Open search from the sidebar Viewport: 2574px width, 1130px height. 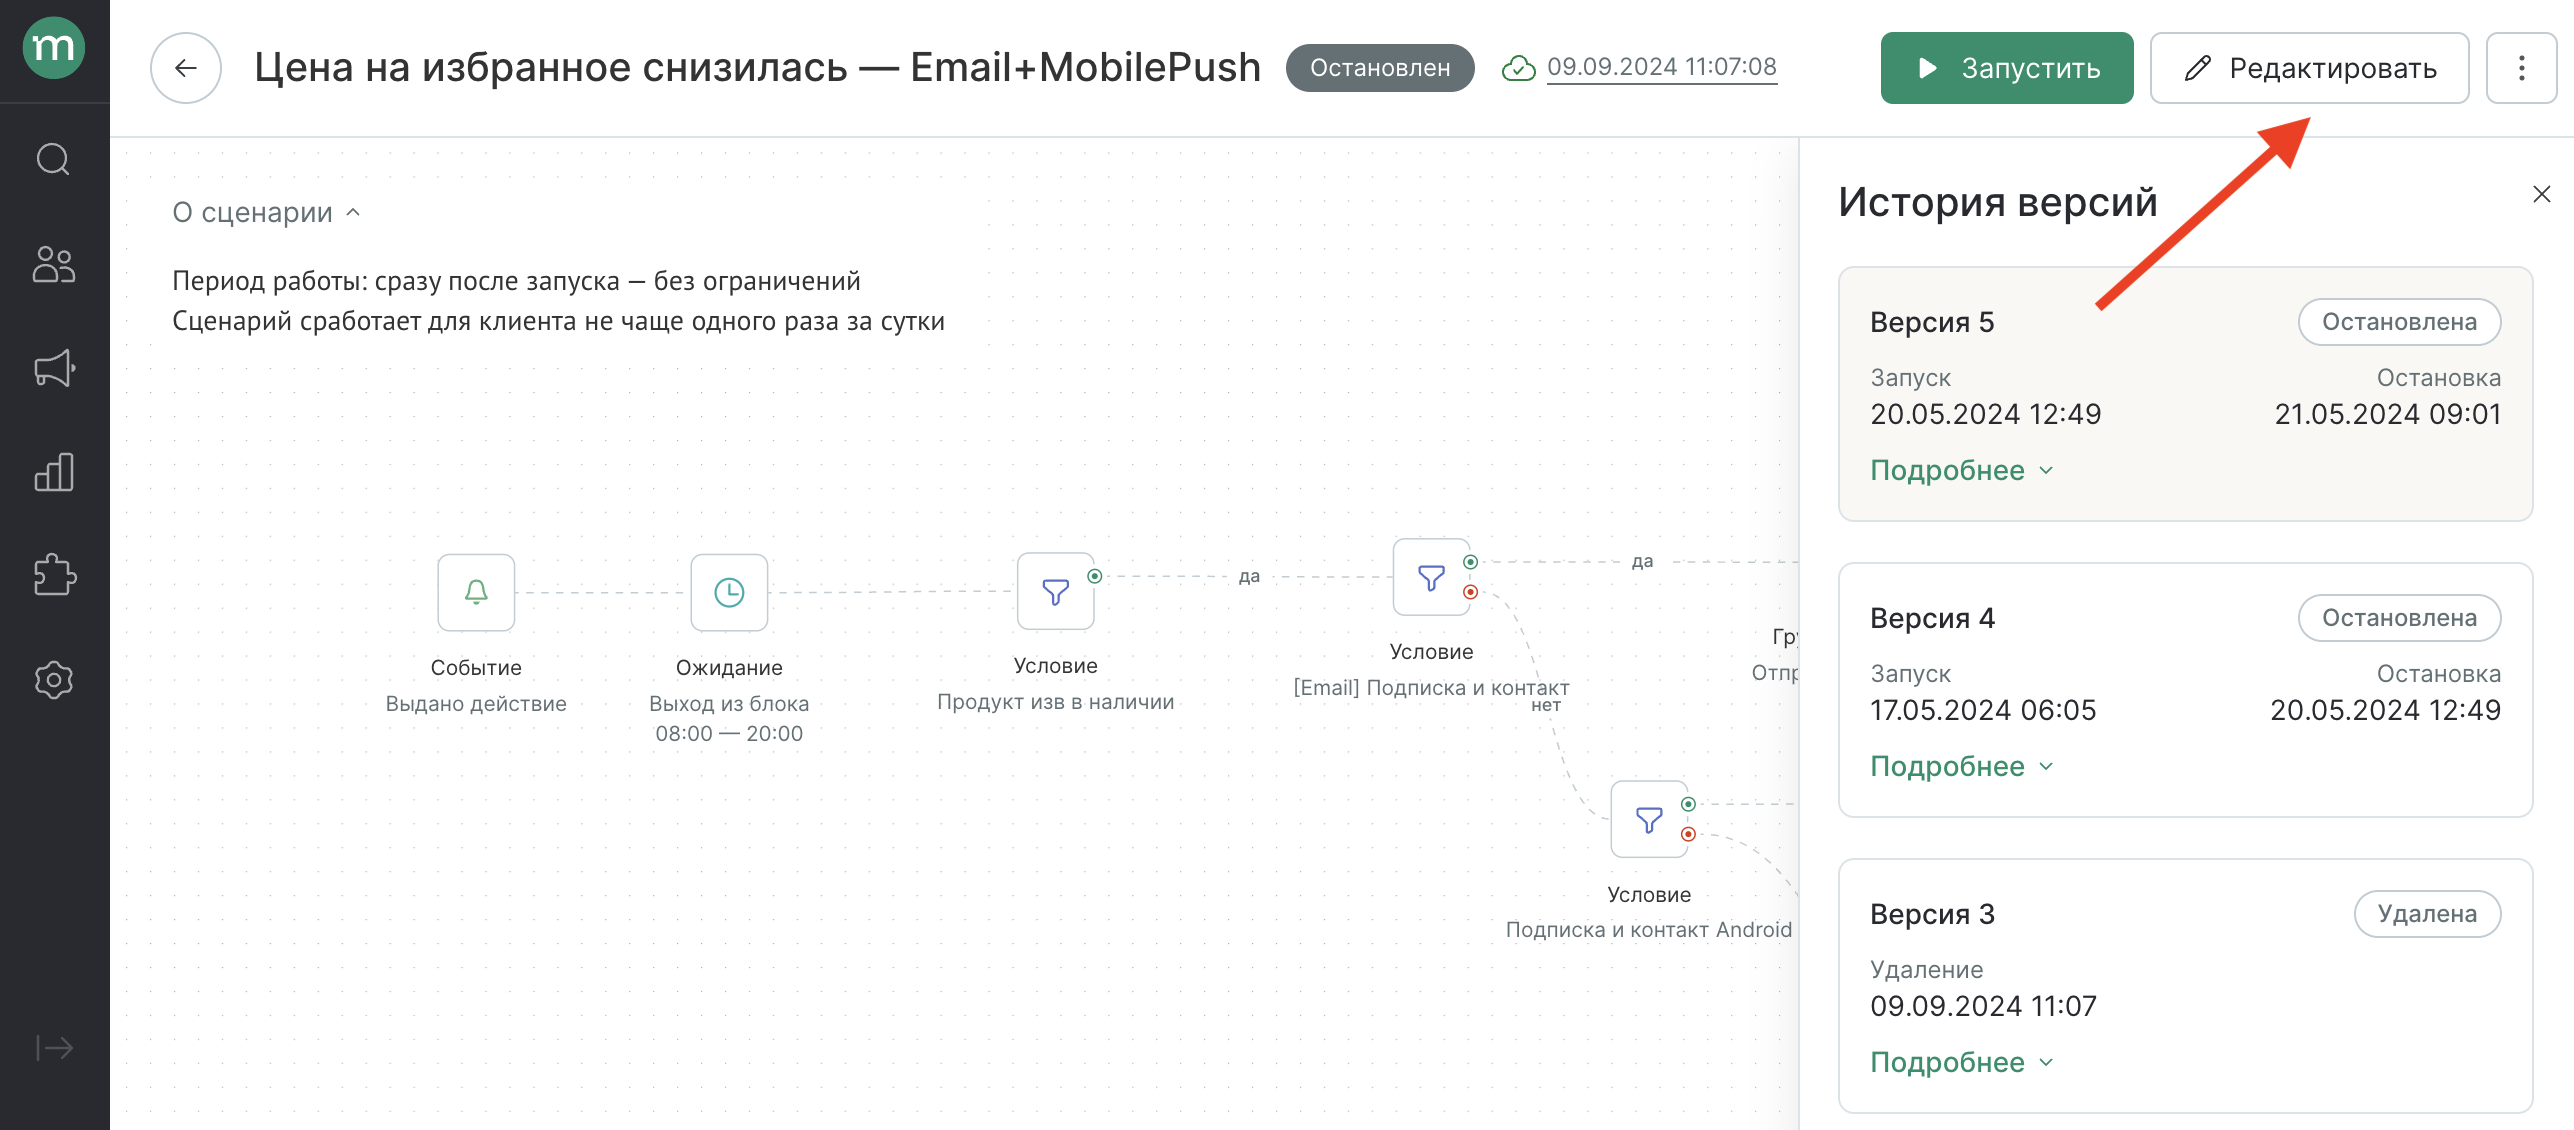coord(53,159)
